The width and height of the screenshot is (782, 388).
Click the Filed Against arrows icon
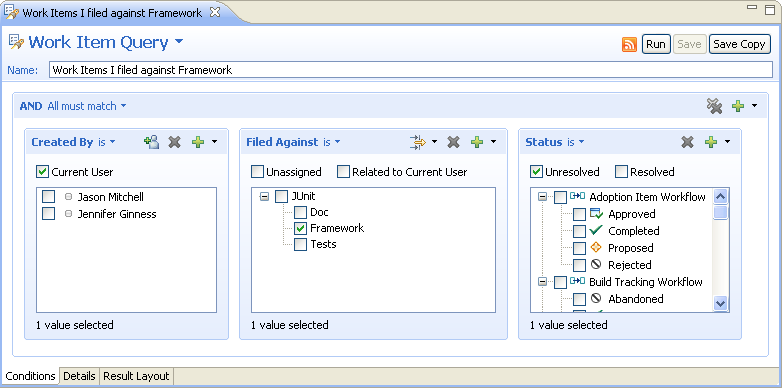click(x=418, y=142)
